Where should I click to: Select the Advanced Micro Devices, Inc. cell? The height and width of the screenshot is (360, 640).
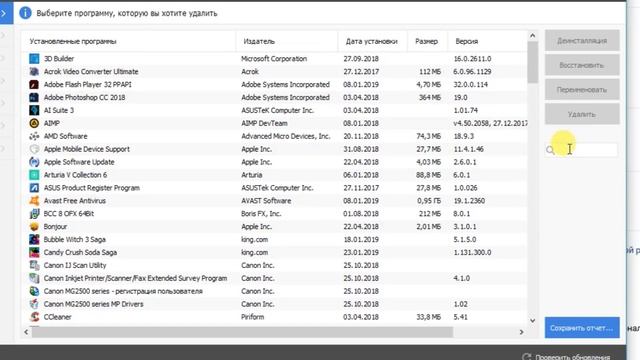pyautogui.click(x=285, y=136)
